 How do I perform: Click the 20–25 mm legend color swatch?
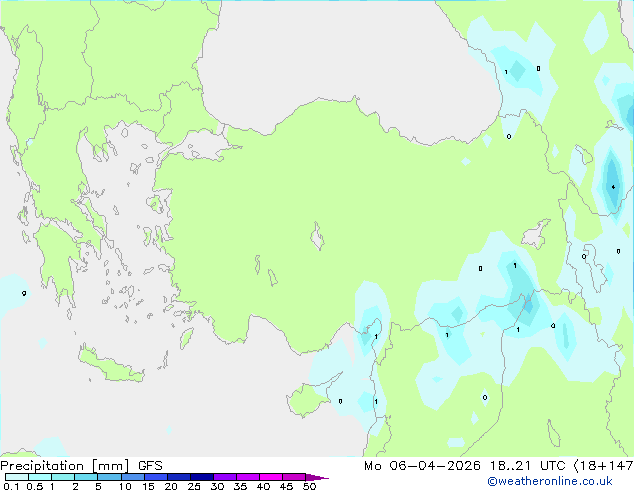click(x=178, y=477)
